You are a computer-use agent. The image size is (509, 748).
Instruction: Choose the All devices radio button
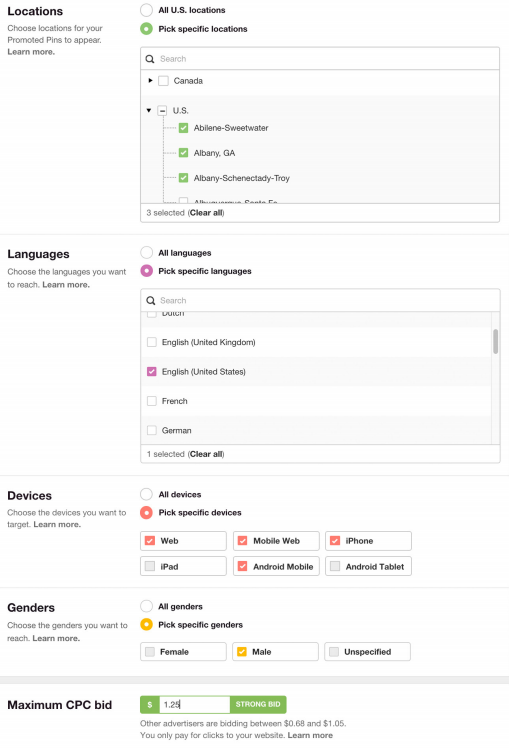click(x=146, y=494)
